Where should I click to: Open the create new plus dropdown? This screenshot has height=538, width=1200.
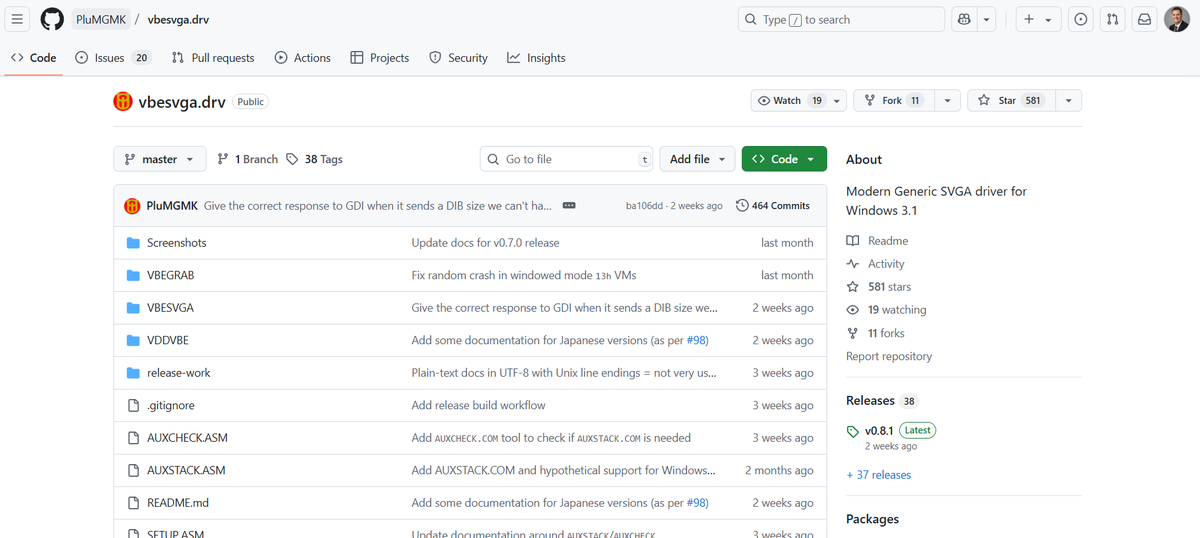coord(1037,19)
